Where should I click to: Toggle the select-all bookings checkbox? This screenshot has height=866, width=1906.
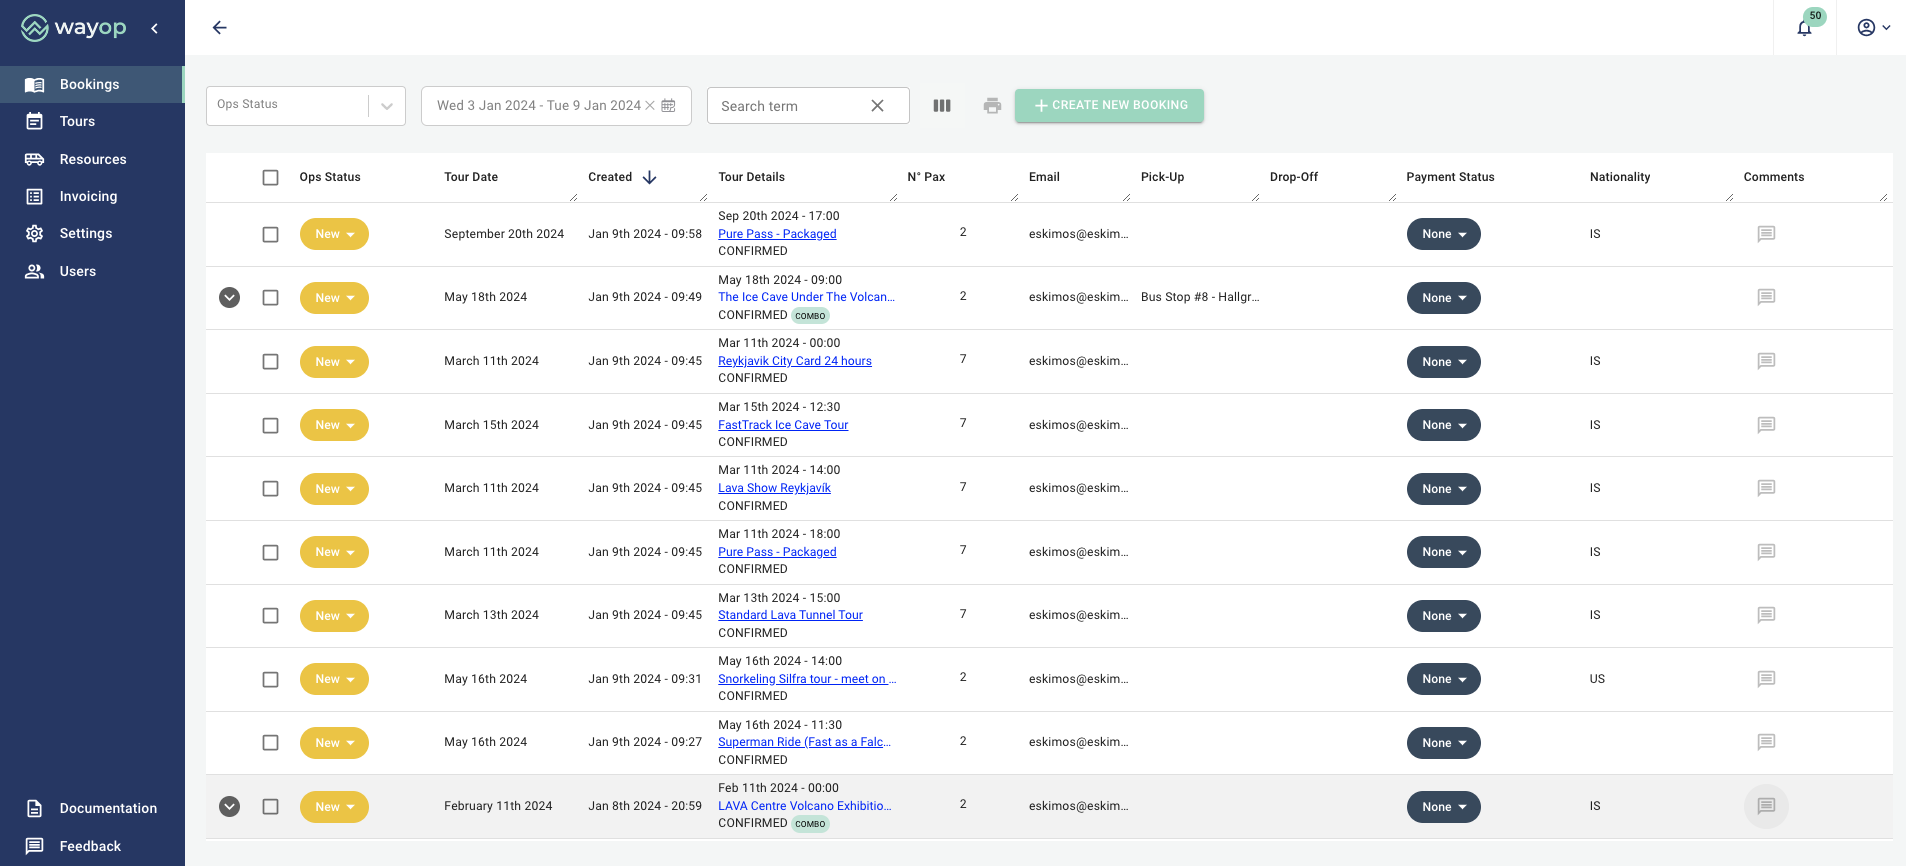tap(270, 178)
